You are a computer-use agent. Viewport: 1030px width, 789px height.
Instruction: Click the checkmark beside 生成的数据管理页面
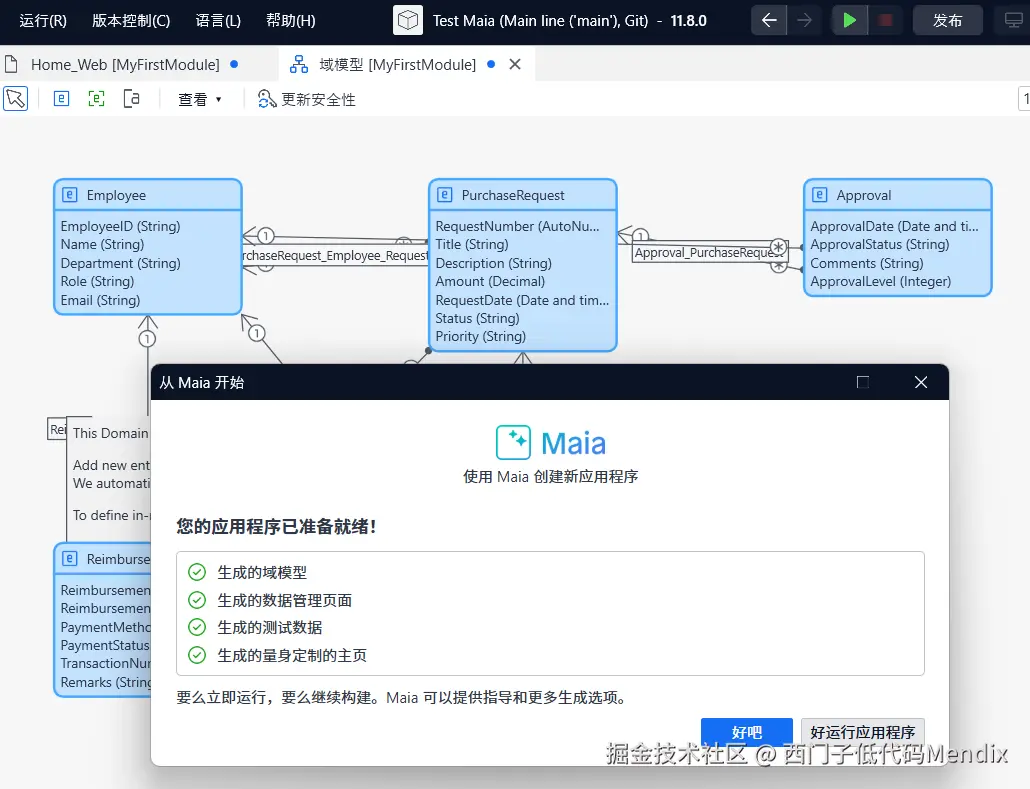(197, 600)
